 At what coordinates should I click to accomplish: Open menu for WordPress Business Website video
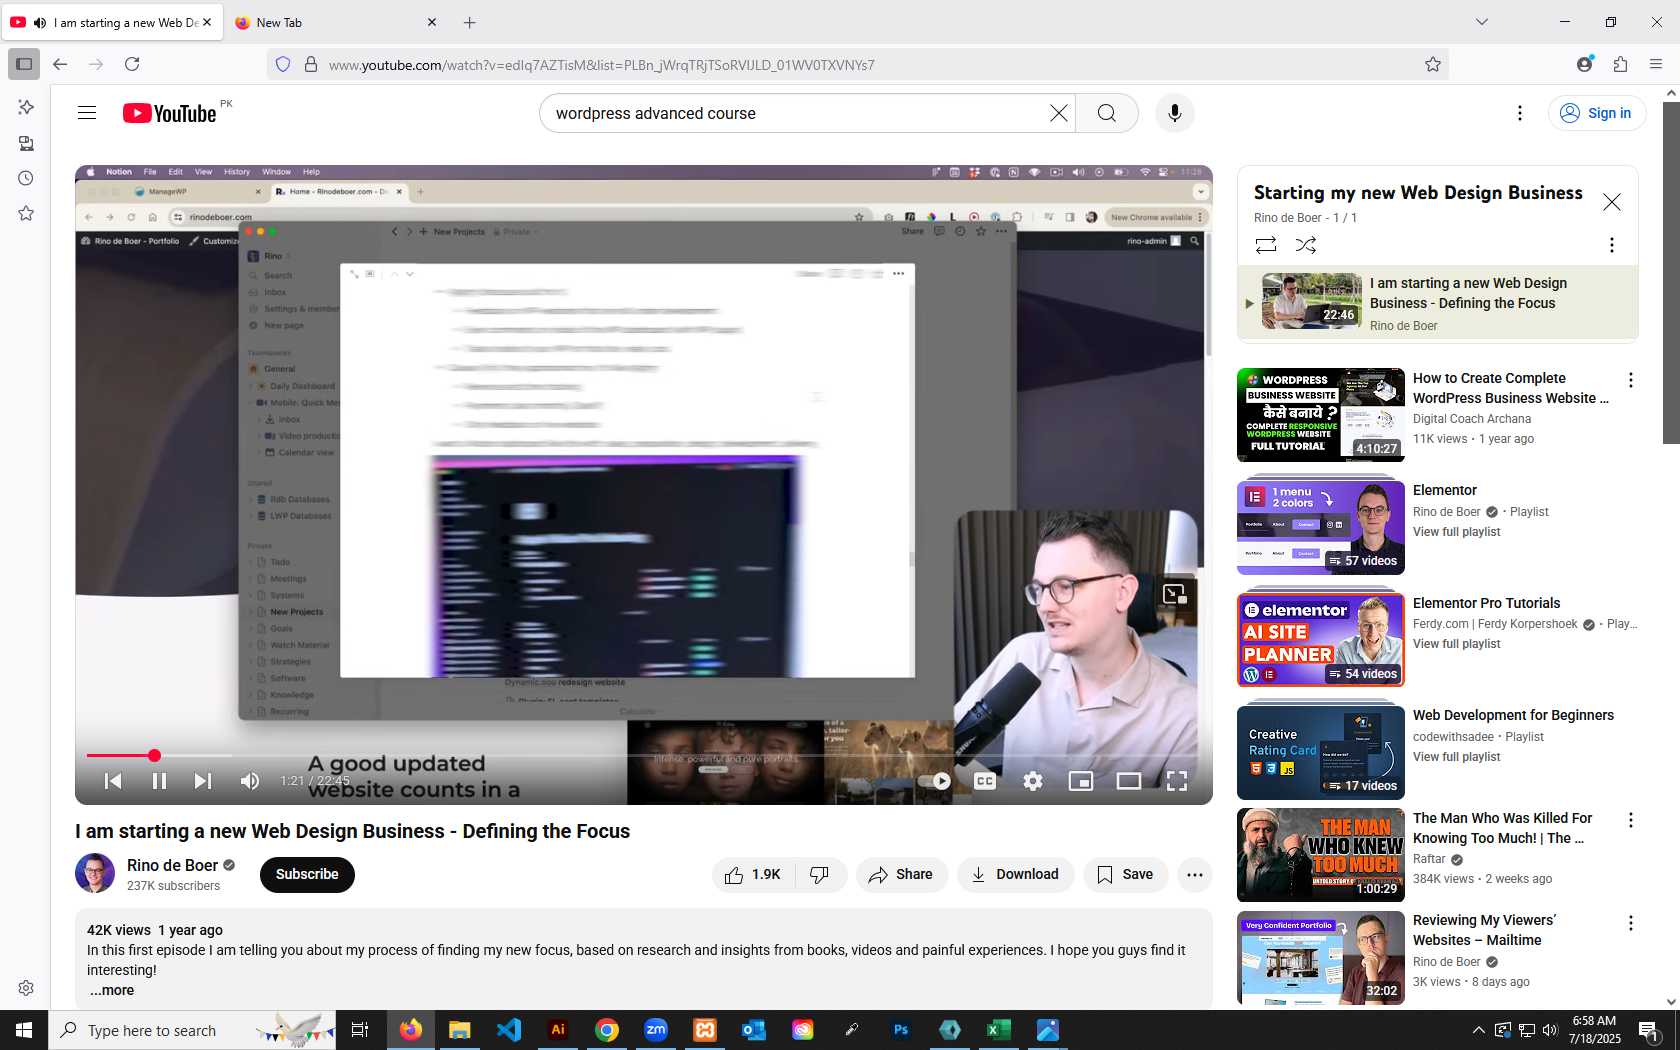1630,380
